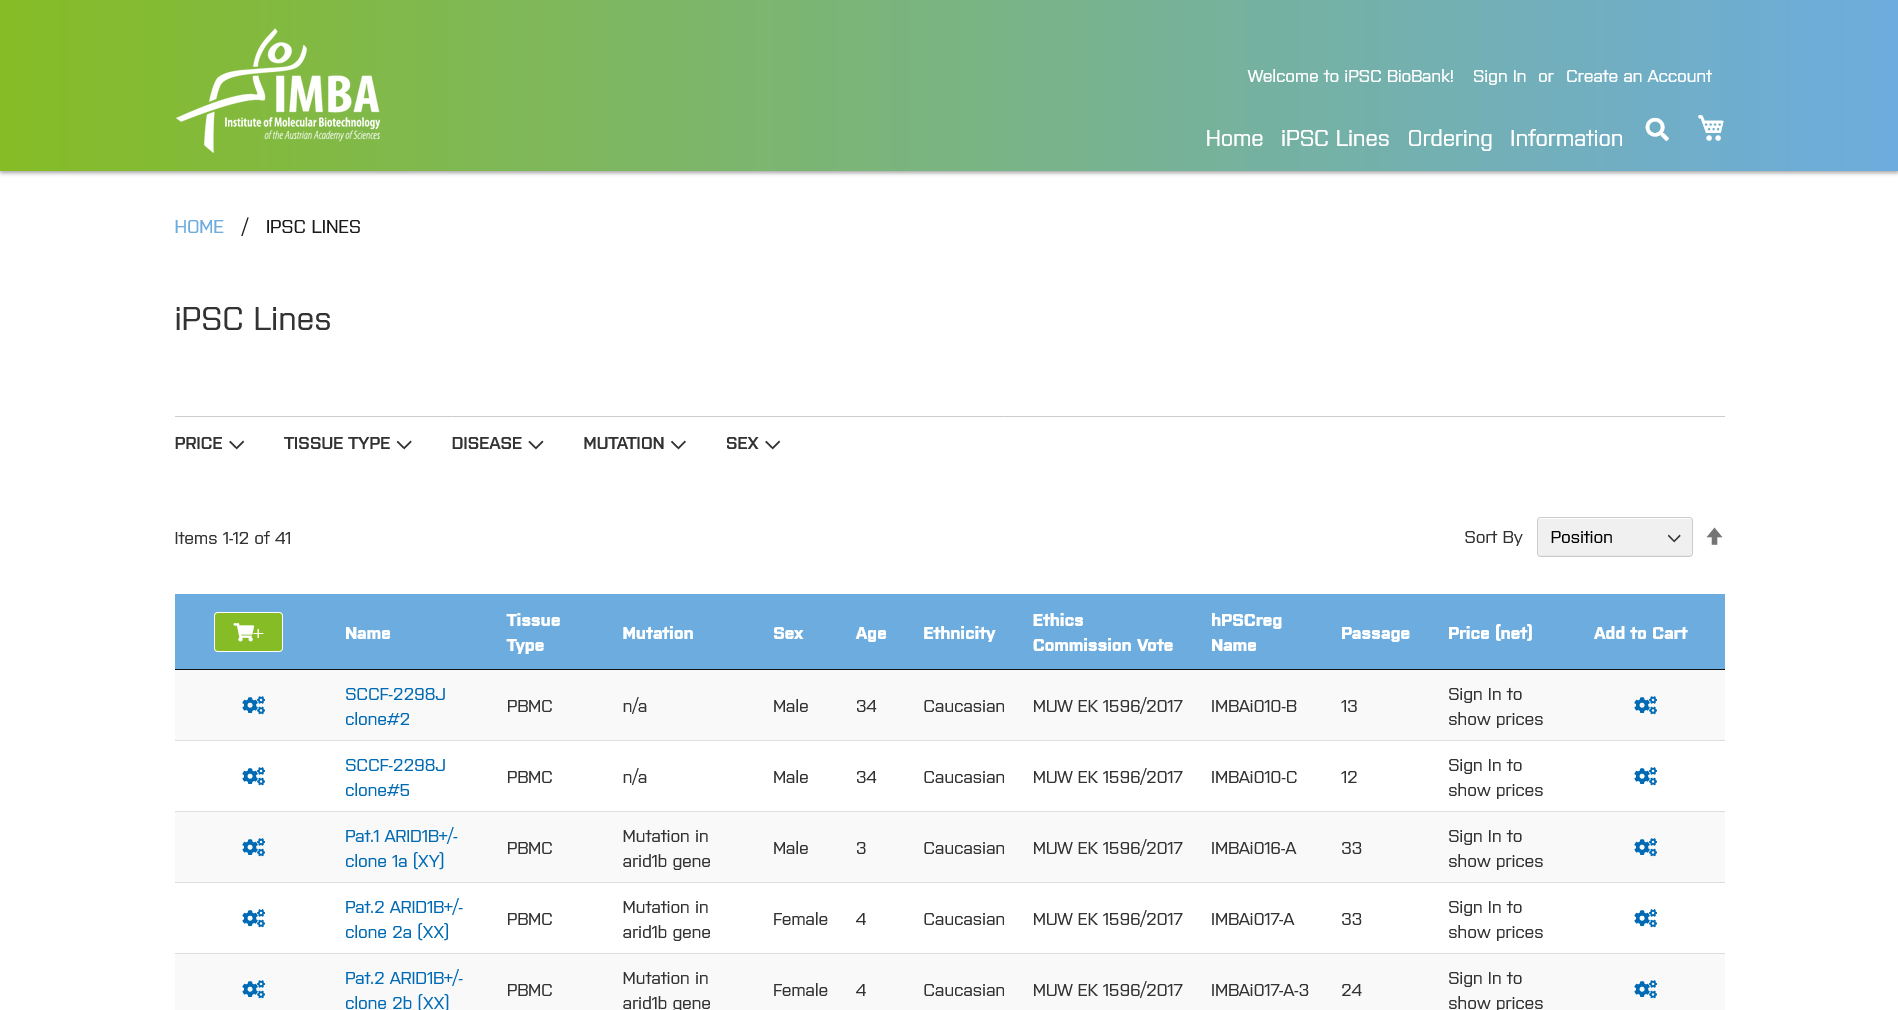This screenshot has width=1898, height=1010.
Task: Expand the TISSUE TYPE filter
Action: point(347,444)
